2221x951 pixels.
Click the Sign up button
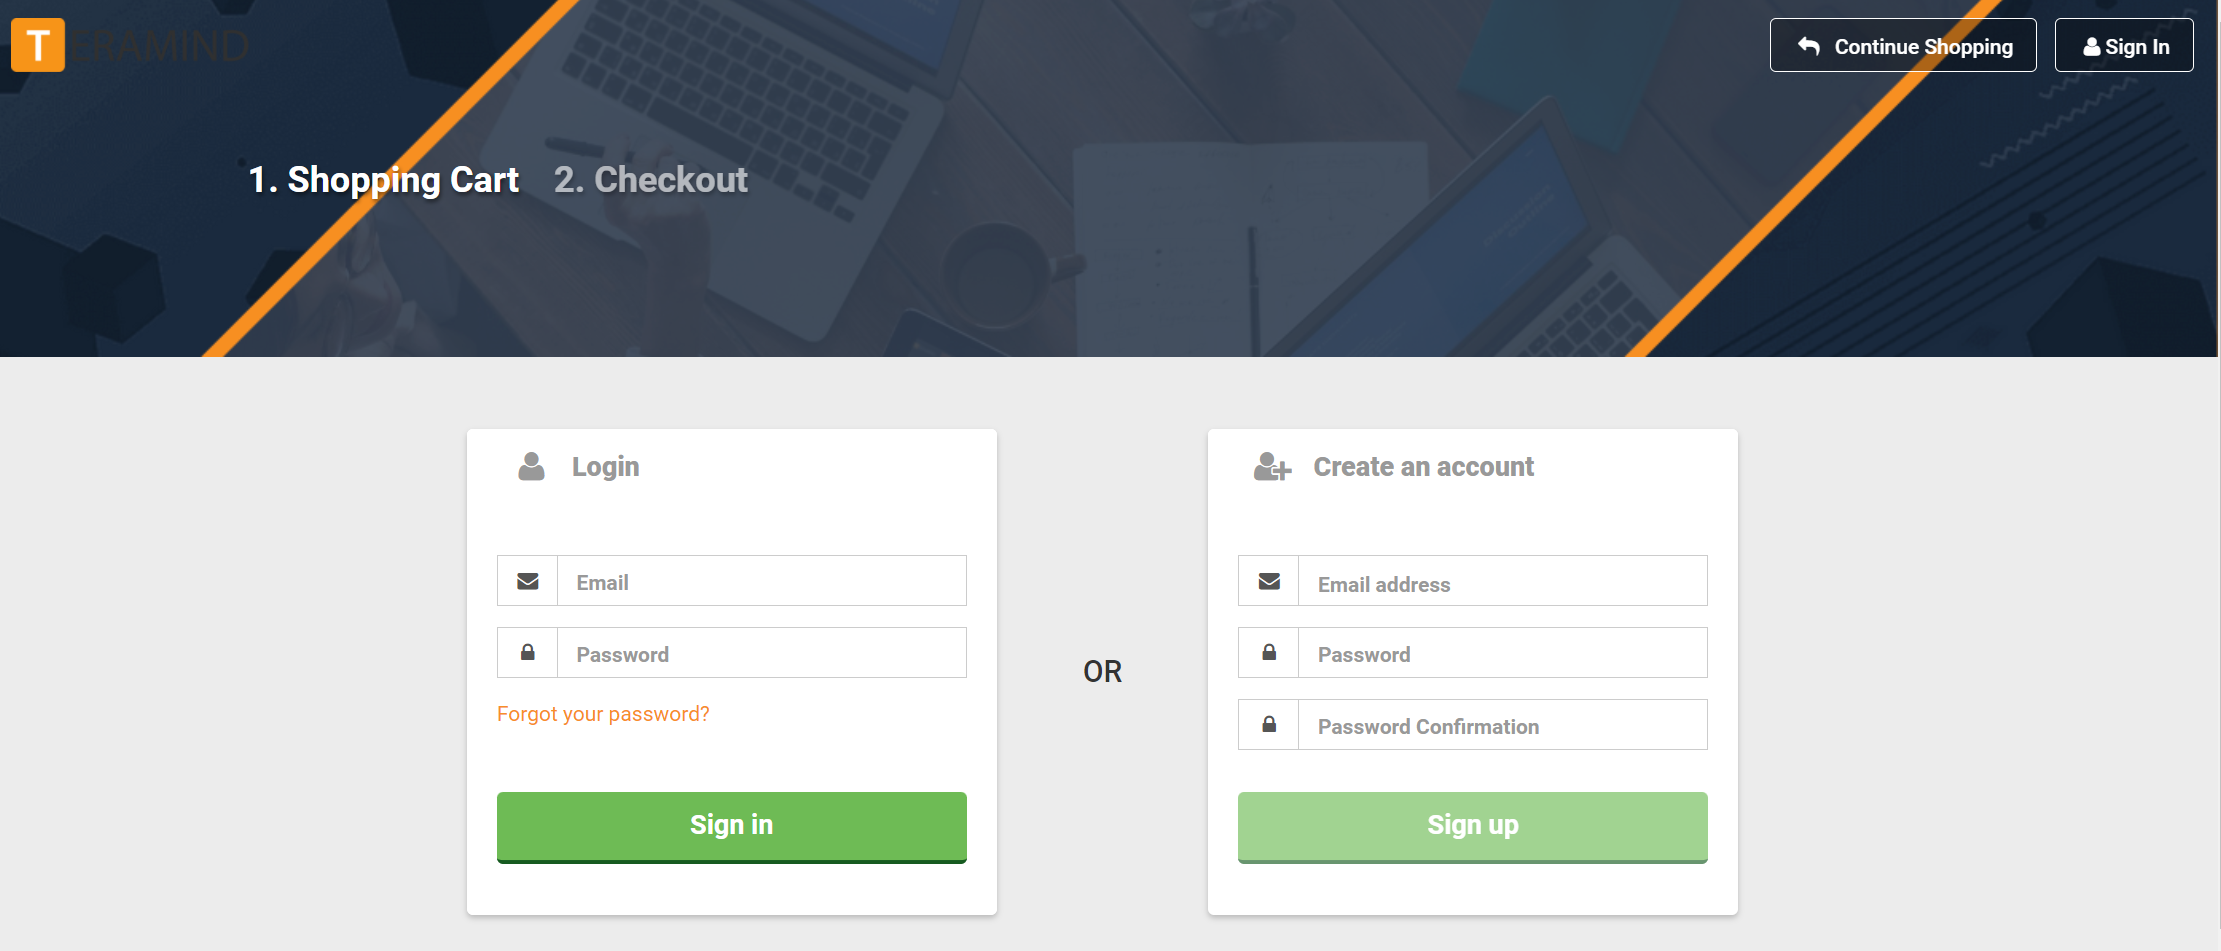(1473, 827)
